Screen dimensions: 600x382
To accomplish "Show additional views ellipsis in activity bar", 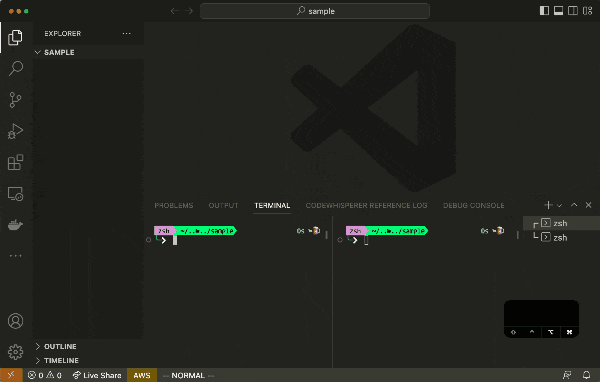I will [x=15, y=255].
